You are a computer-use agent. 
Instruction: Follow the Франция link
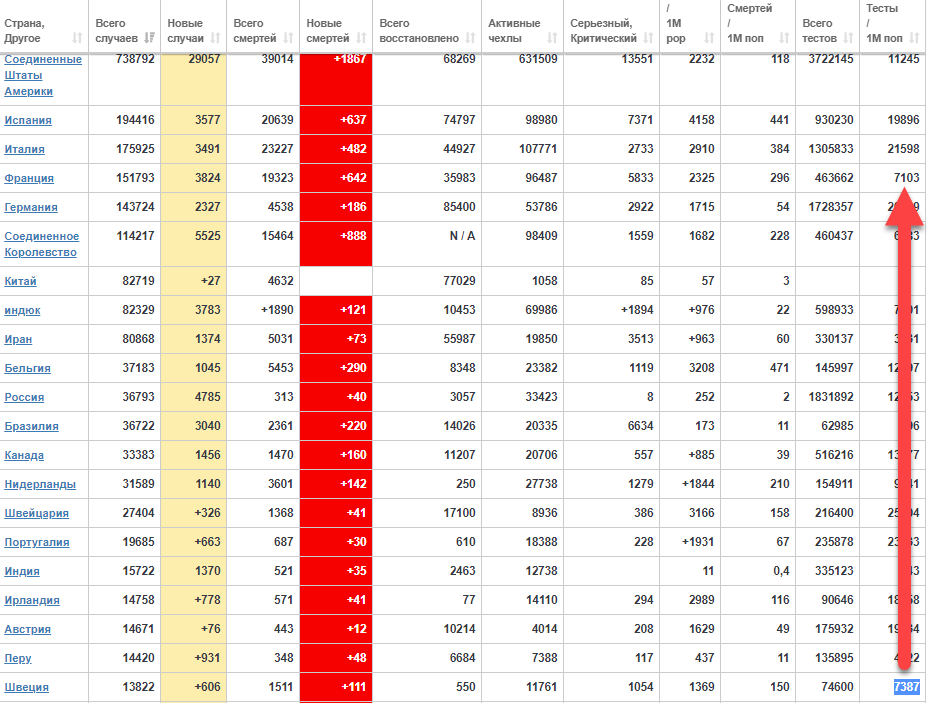pos(29,178)
